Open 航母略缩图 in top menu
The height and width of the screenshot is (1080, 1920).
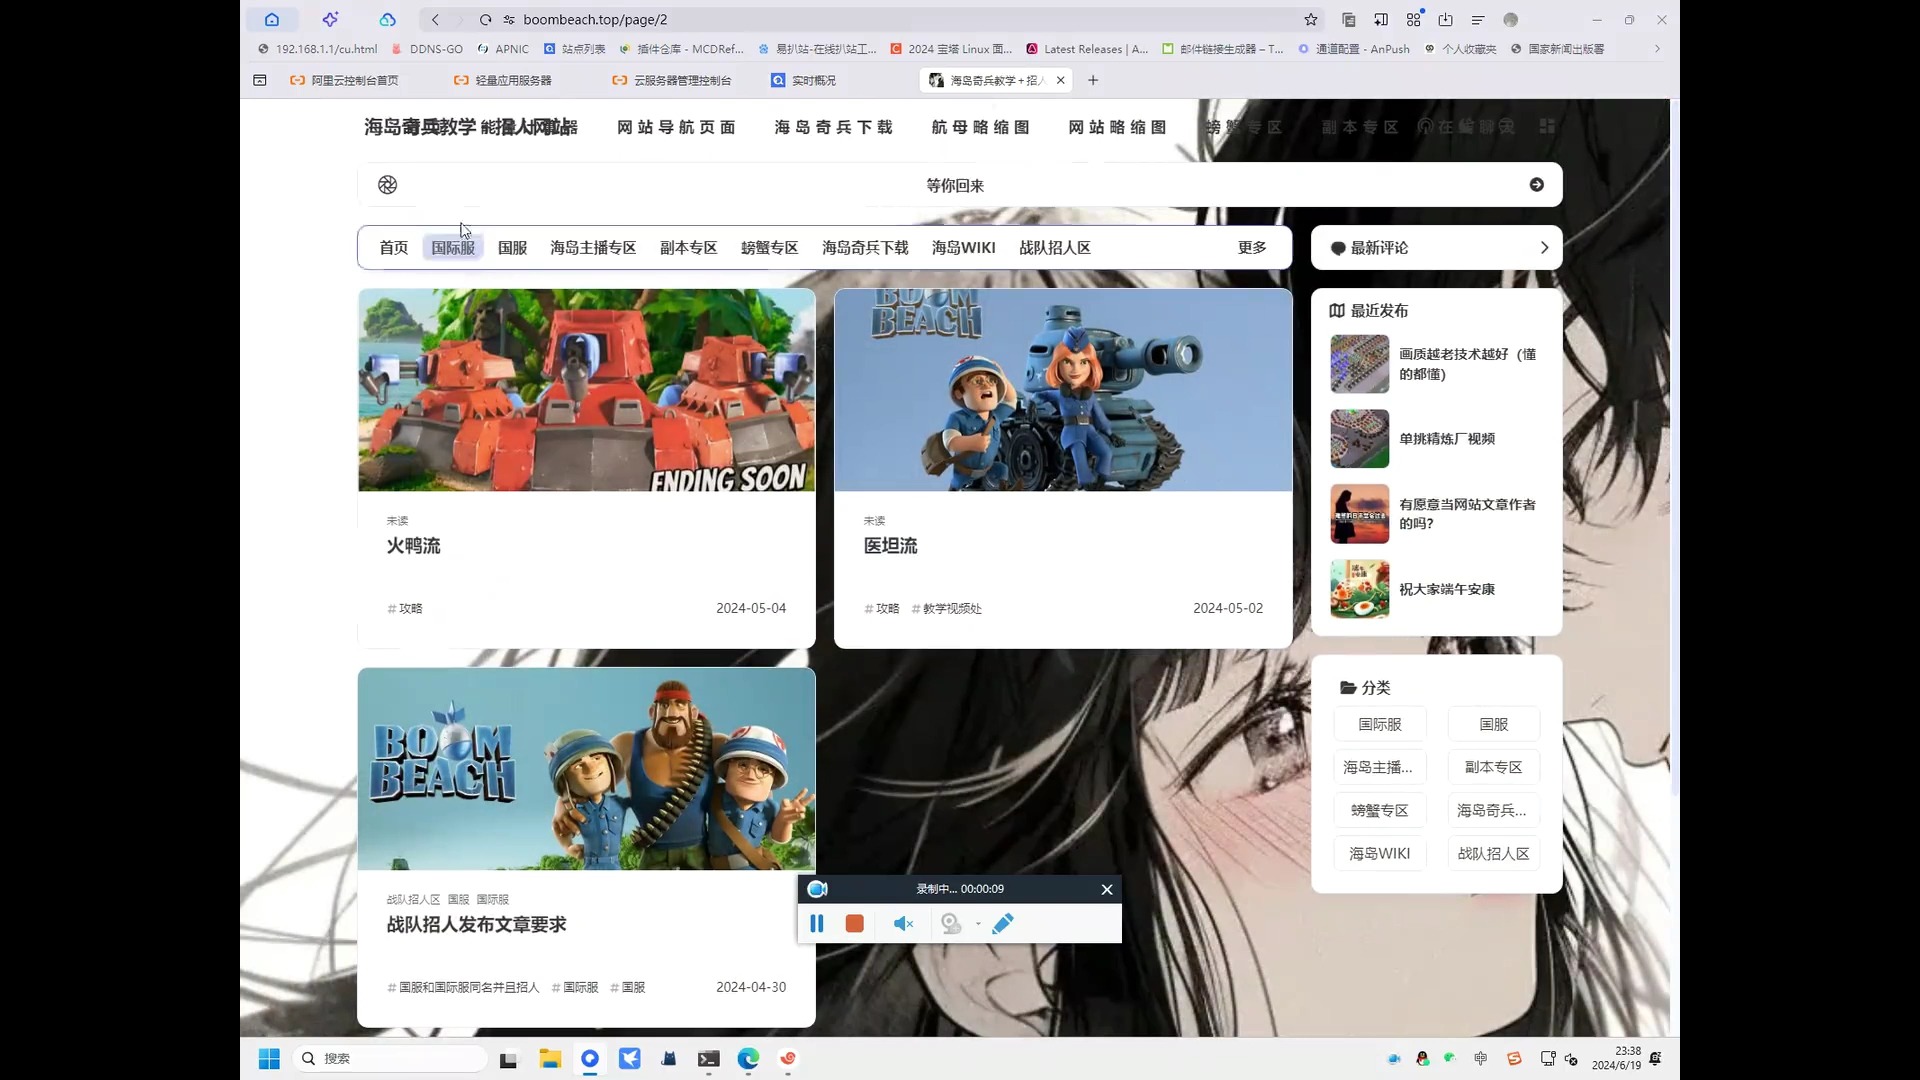coord(981,127)
